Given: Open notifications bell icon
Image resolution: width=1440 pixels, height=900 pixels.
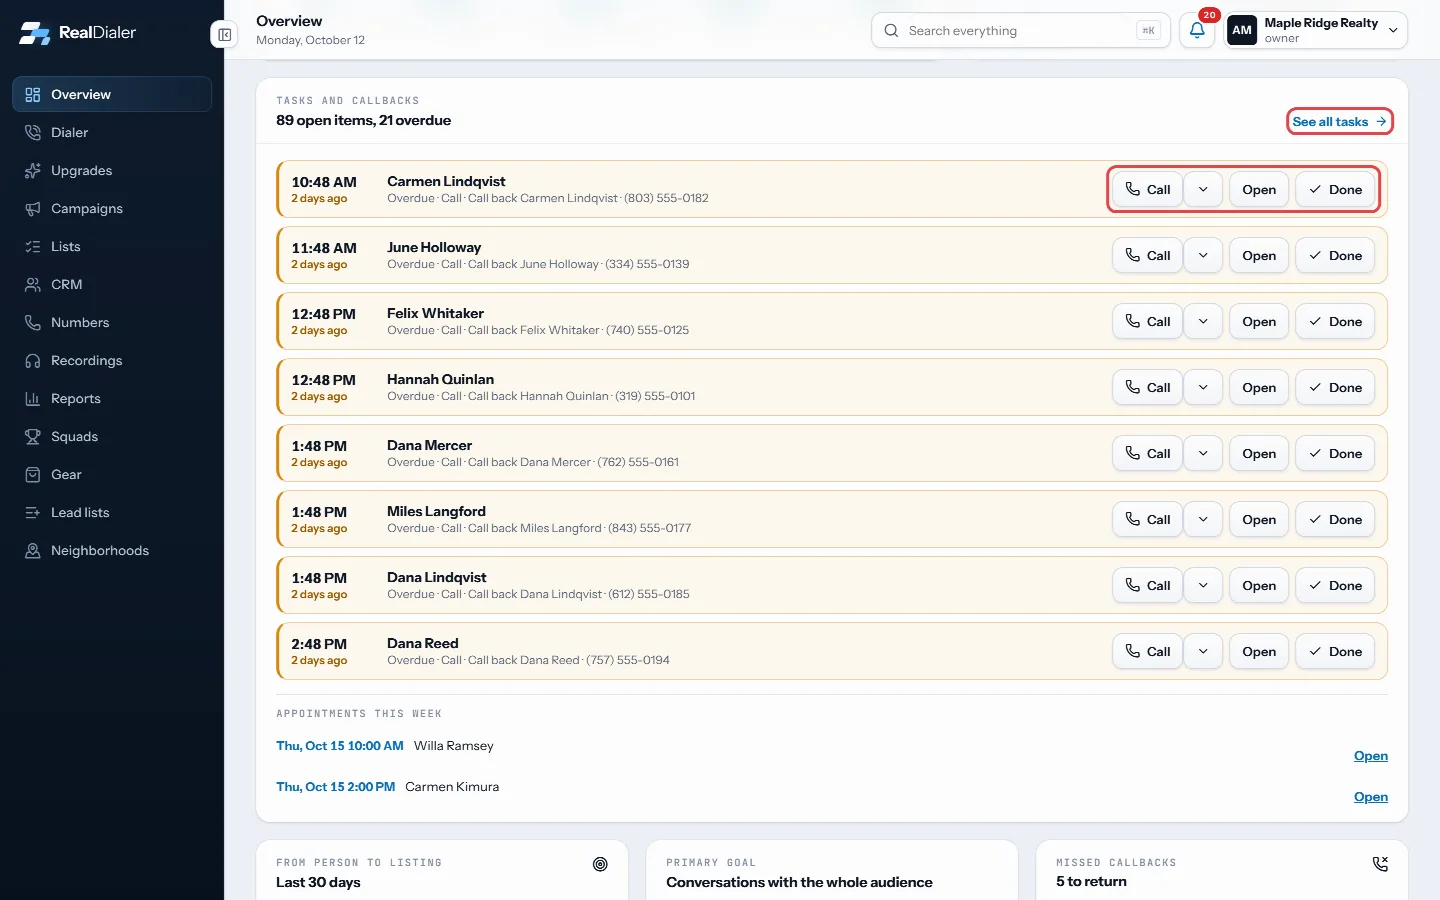Looking at the screenshot, I should (x=1197, y=30).
